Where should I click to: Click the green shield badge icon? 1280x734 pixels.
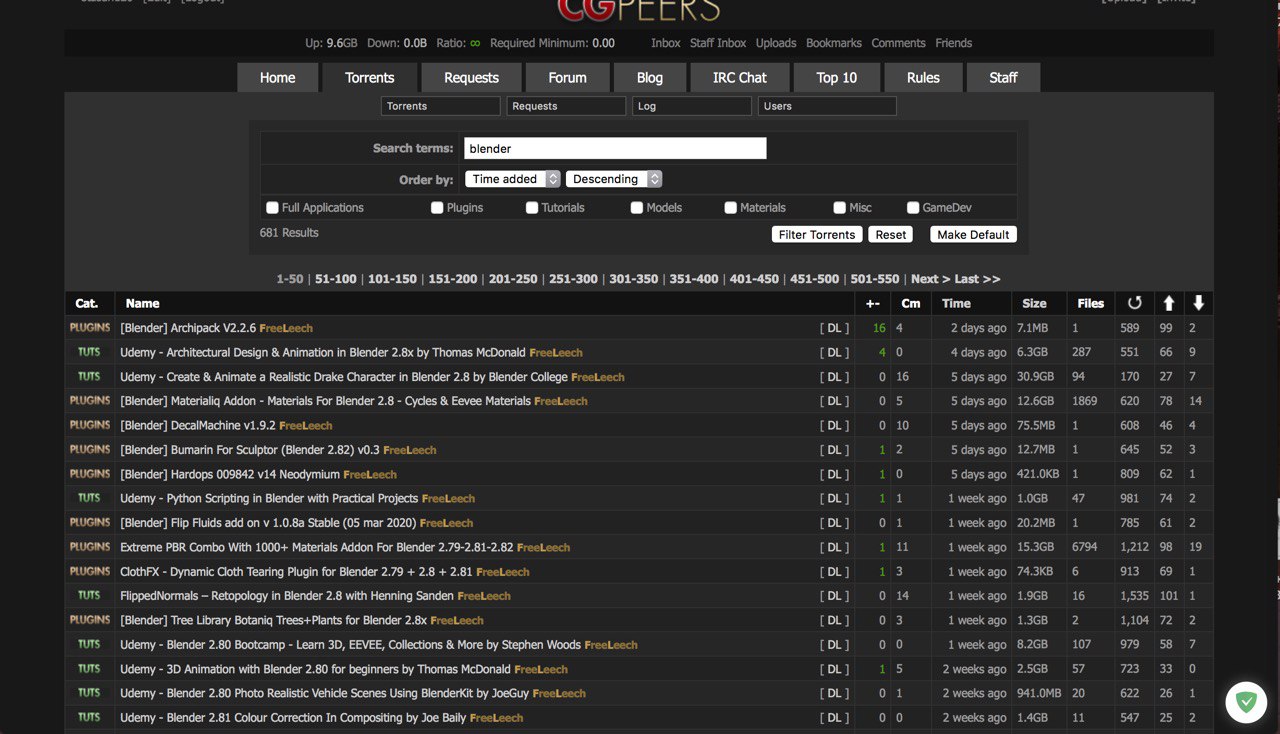click(1246, 702)
